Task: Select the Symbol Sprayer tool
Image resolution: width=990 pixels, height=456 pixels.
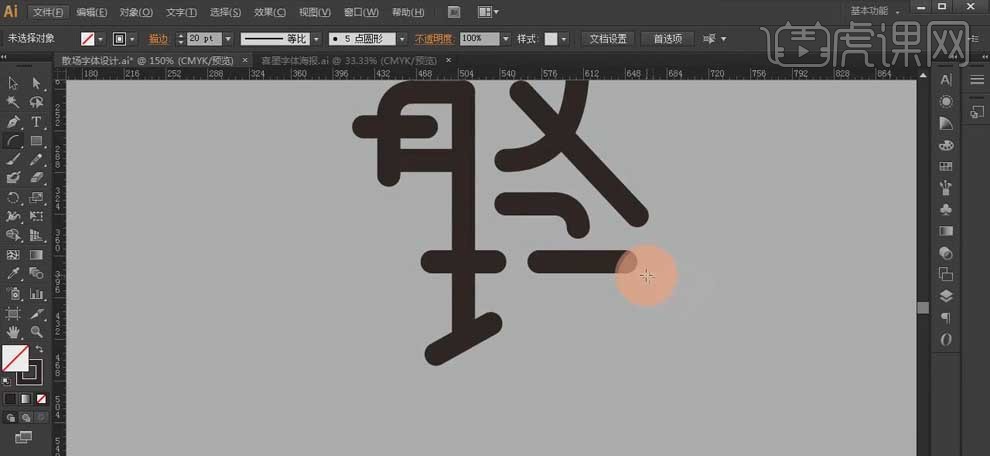Action: click(13, 294)
